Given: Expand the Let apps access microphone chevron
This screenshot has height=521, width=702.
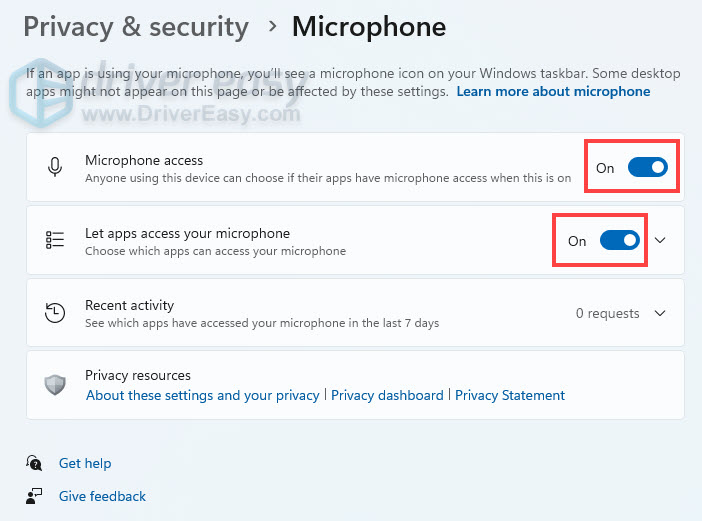Looking at the screenshot, I should coord(660,240).
